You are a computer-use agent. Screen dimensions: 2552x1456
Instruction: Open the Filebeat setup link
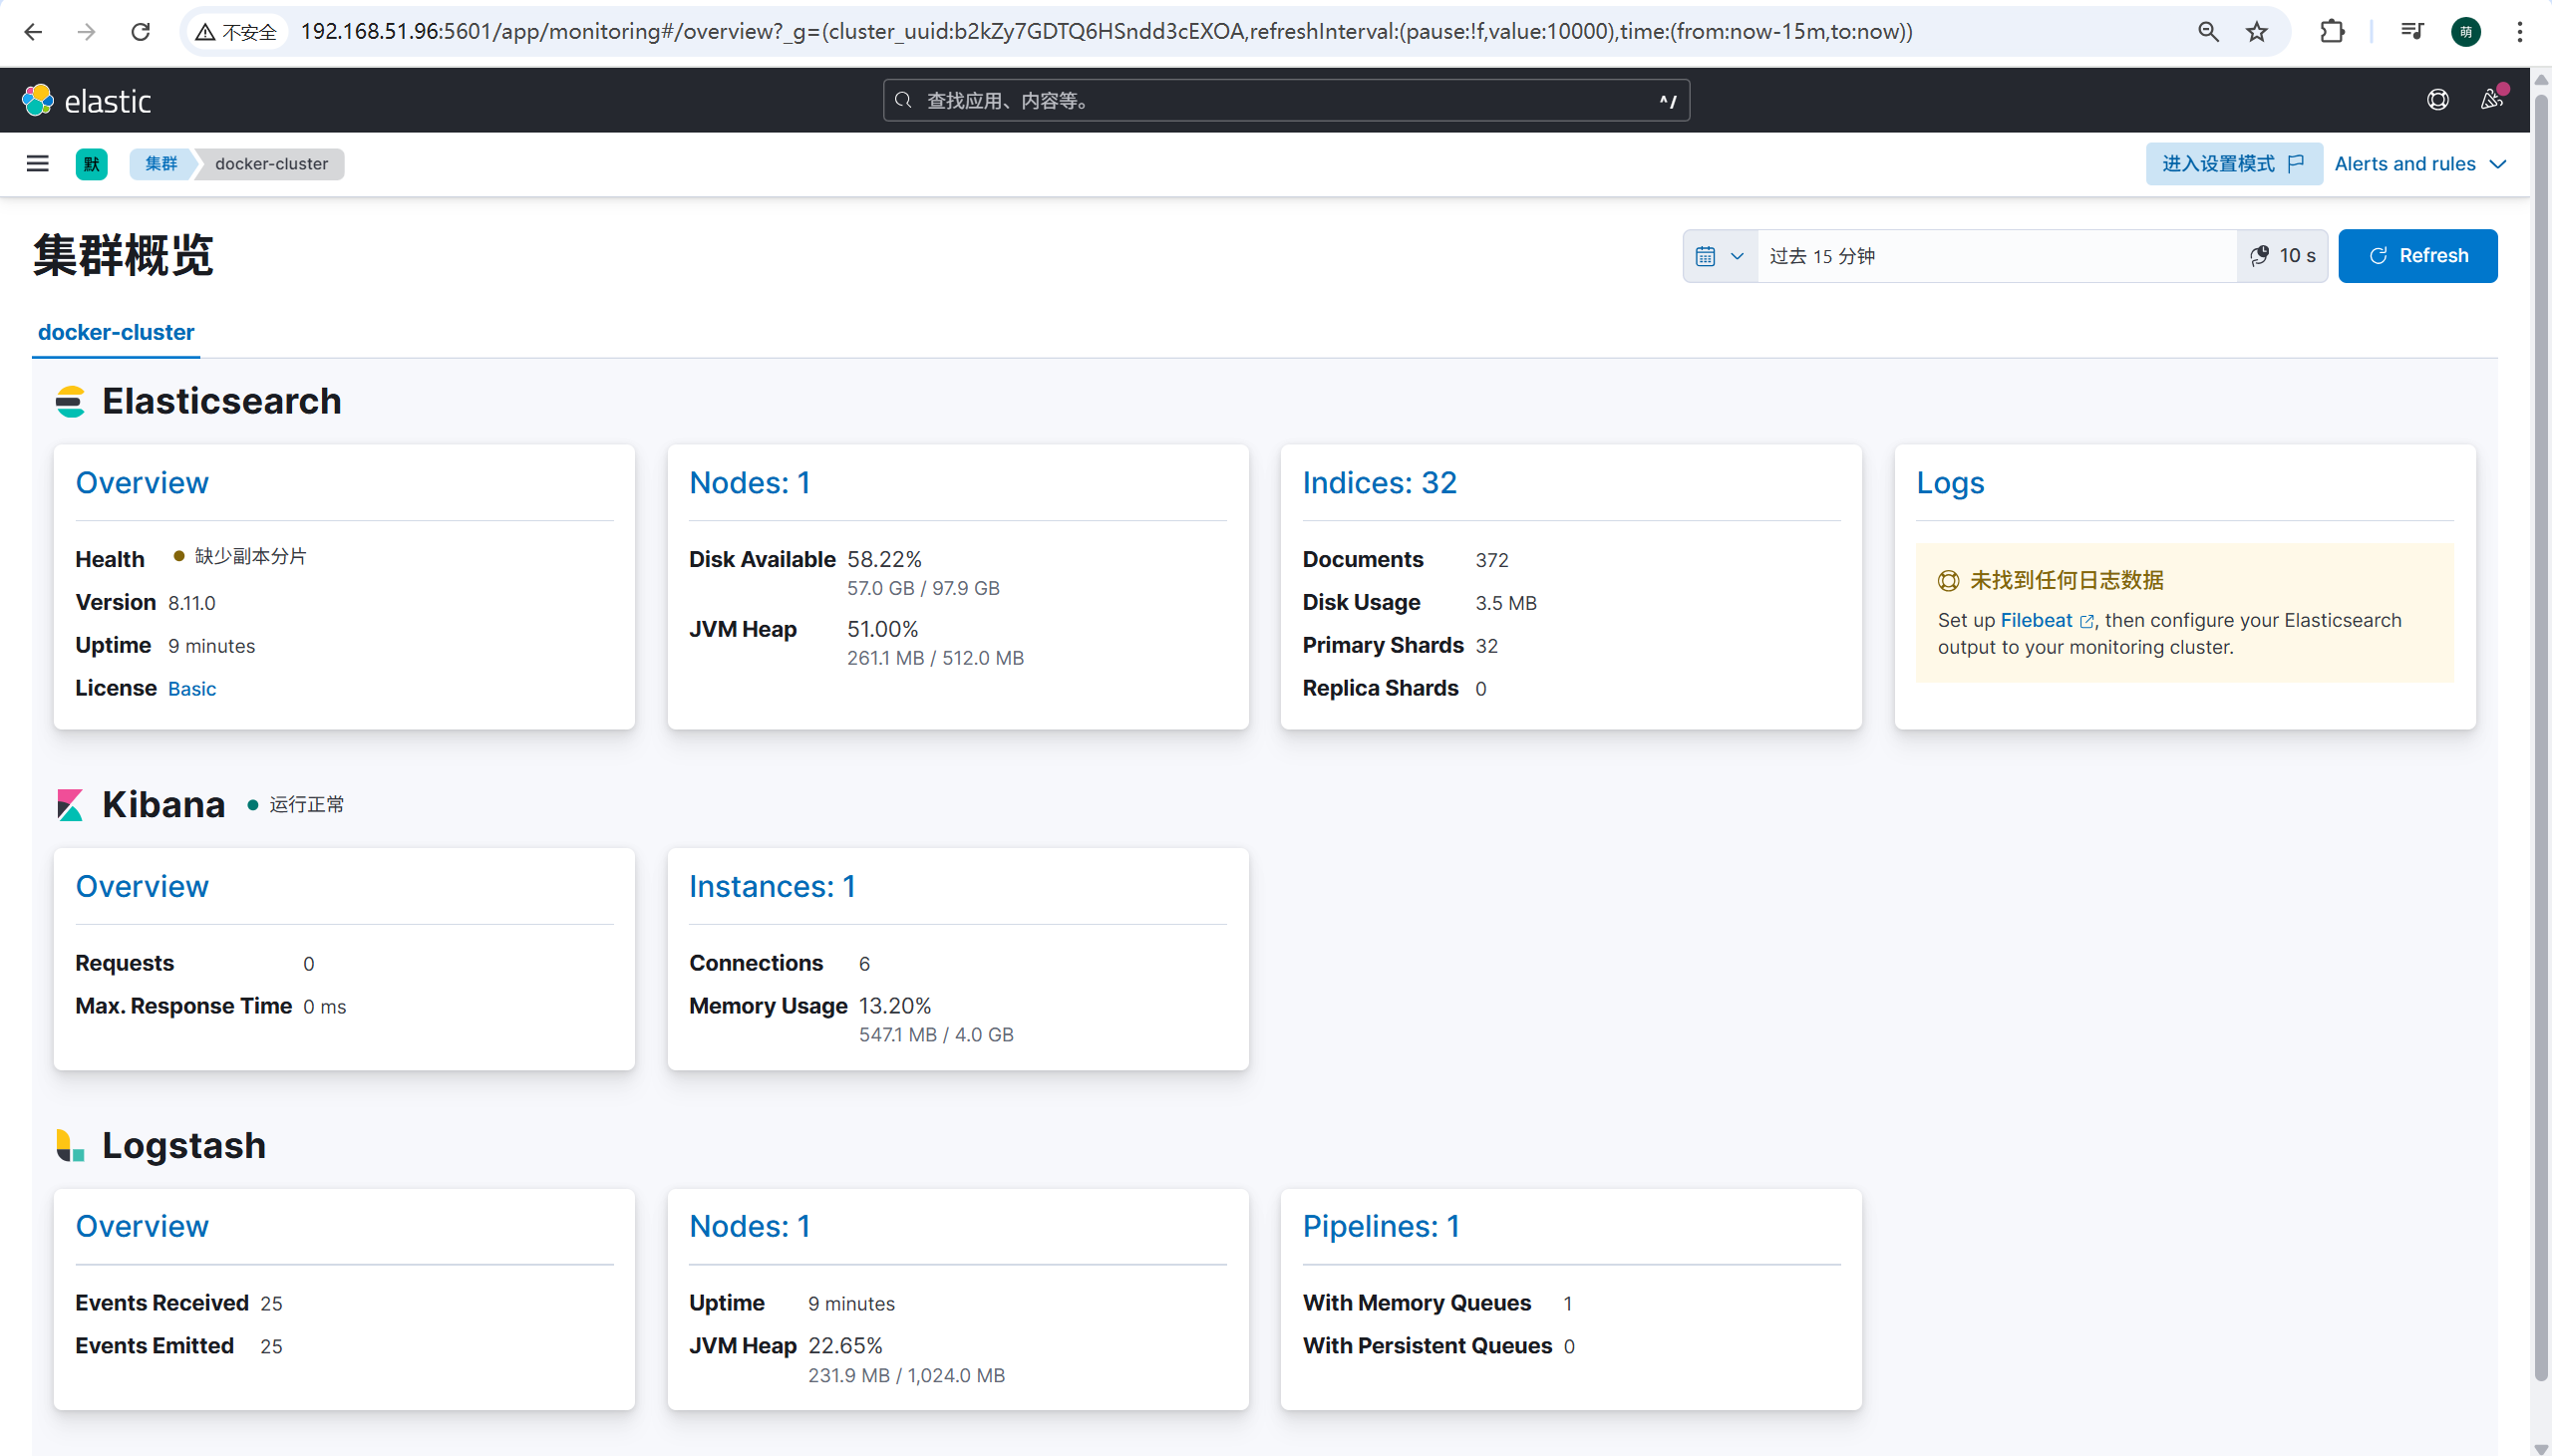(2036, 620)
